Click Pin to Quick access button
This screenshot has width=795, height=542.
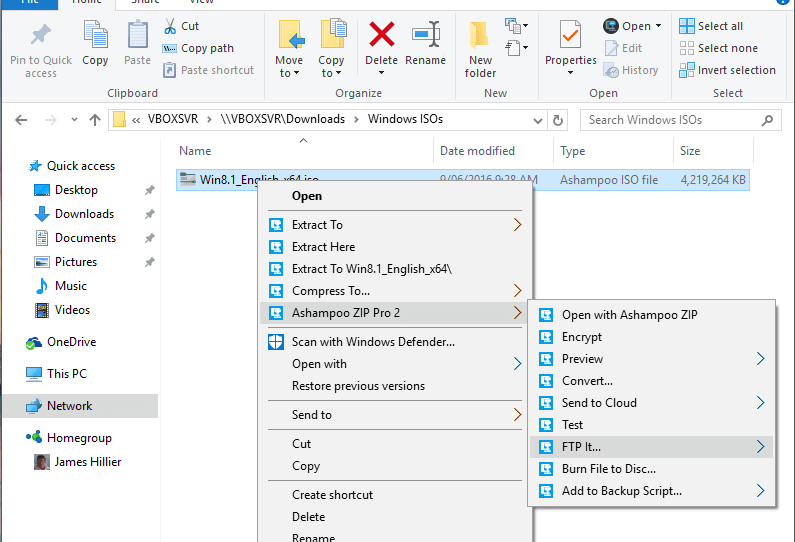[41, 50]
